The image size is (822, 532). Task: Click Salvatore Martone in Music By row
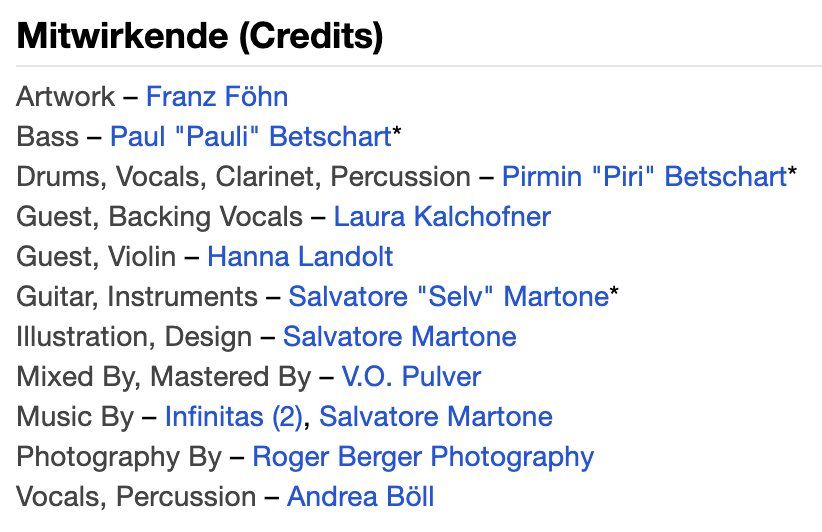436,417
